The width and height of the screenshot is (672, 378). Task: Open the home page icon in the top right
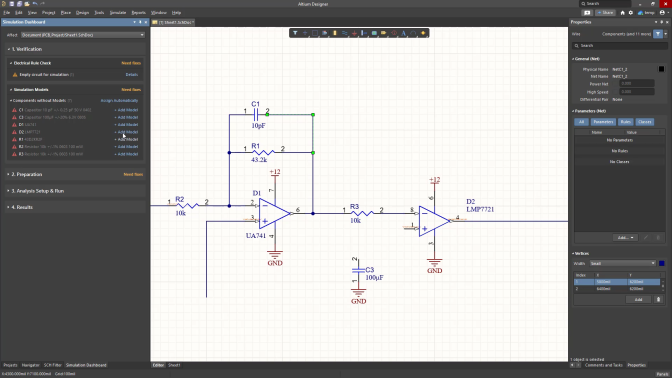point(622,13)
